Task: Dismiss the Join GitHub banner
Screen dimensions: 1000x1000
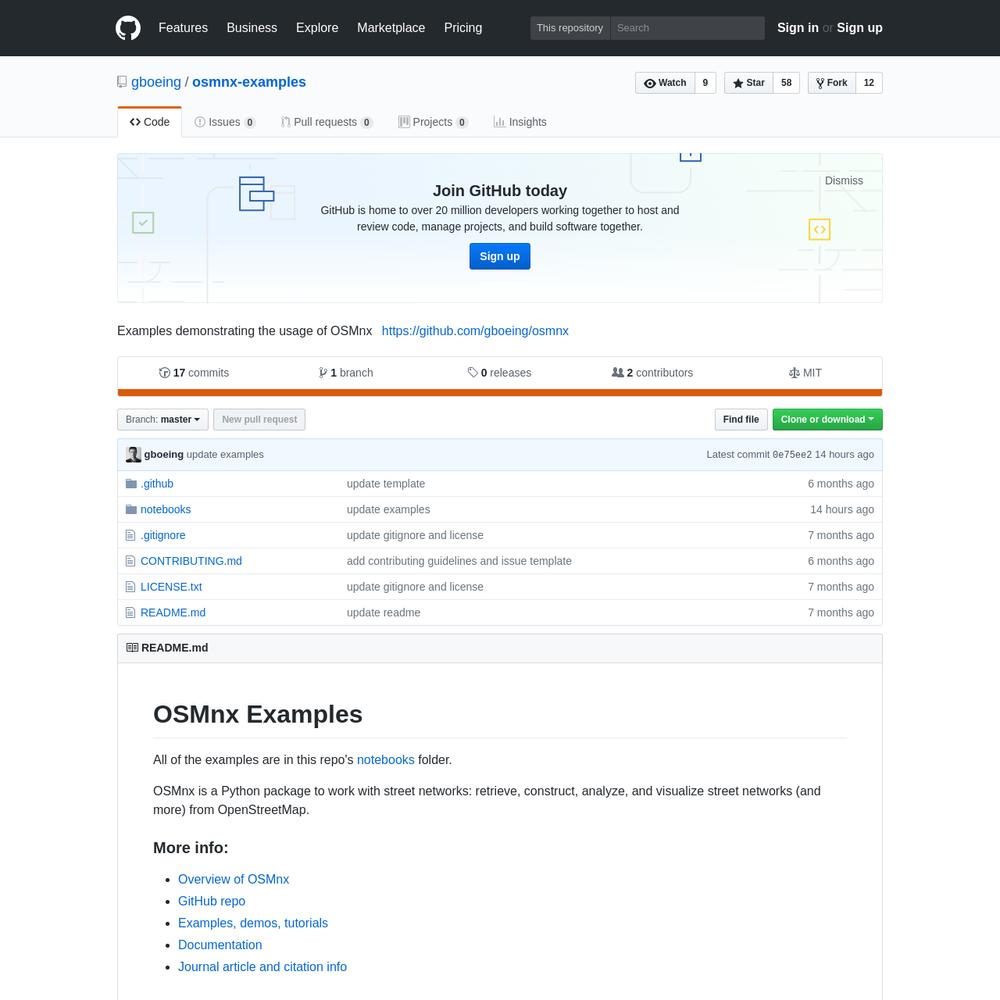Action: click(844, 180)
